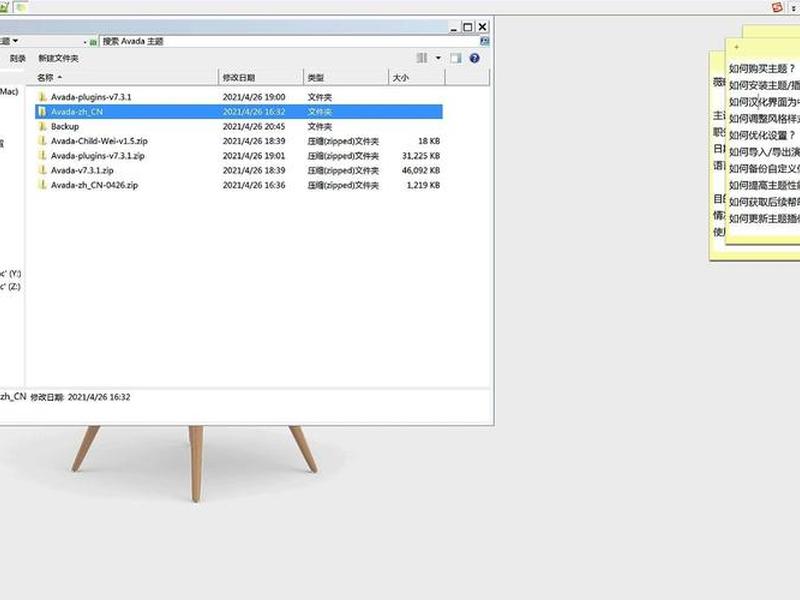Screen dimensions: 800x600
Task: Click date 2021/4/26 20:45
Action: pos(254,127)
